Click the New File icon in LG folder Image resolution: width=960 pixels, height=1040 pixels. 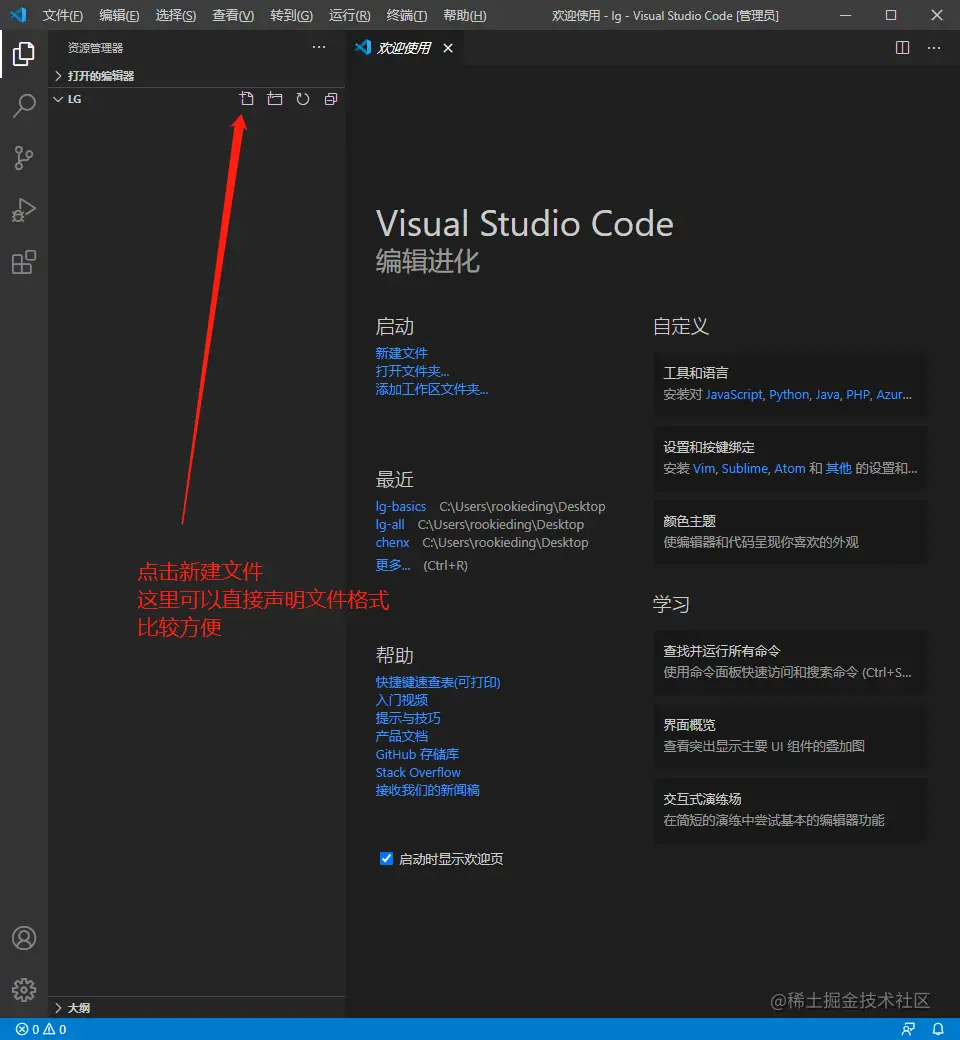click(247, 99)
